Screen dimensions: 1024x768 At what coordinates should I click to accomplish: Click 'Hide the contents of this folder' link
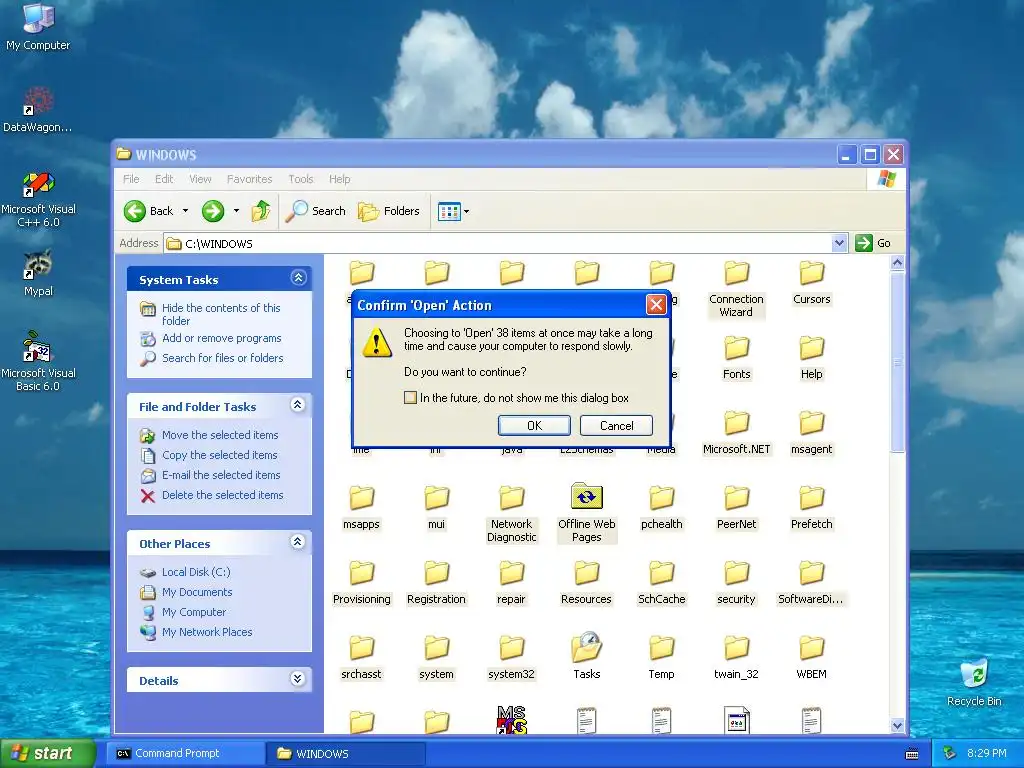coord(221,314)
